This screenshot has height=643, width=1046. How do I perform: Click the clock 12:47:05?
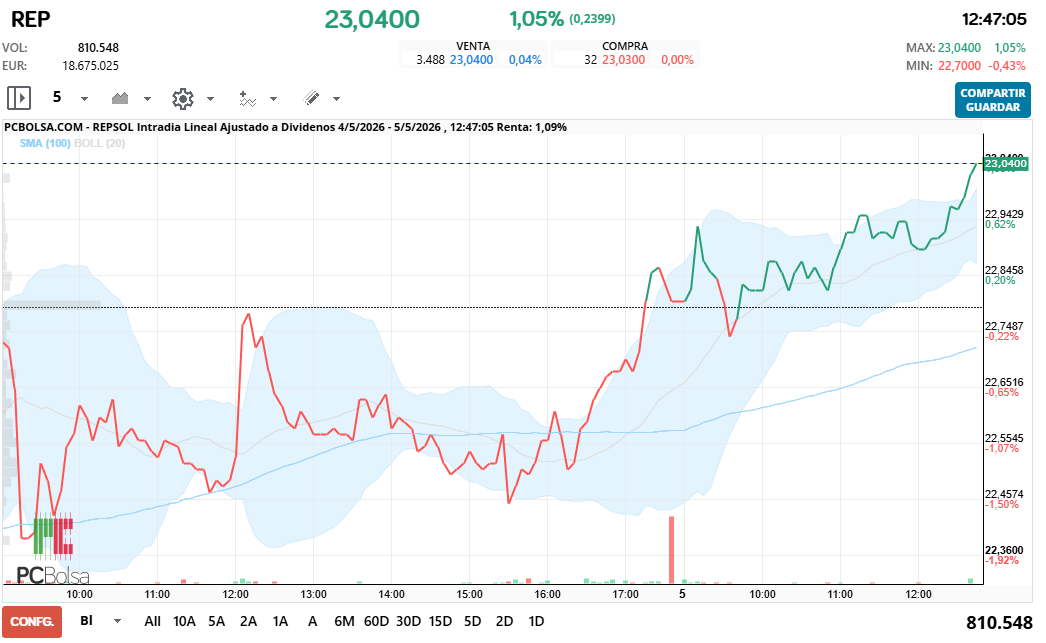tap(994, 19)
